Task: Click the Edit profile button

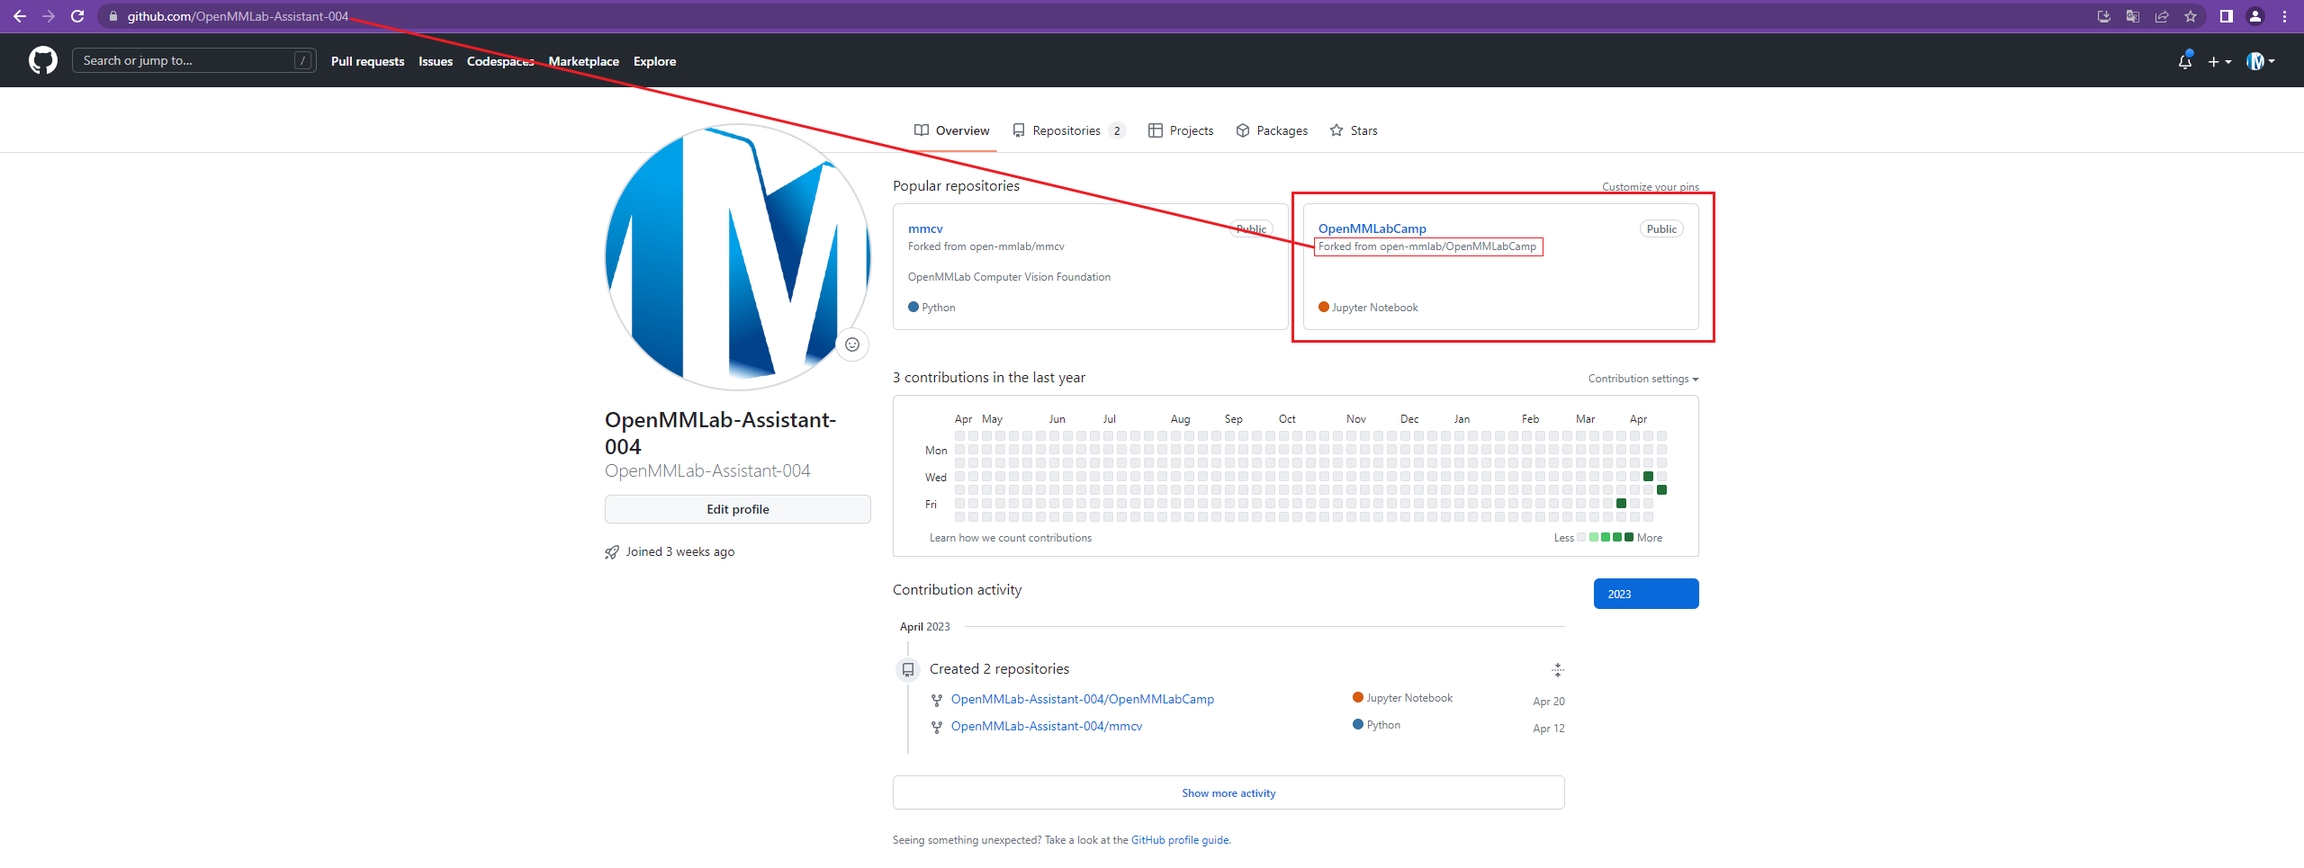Action: click(737, 509)
